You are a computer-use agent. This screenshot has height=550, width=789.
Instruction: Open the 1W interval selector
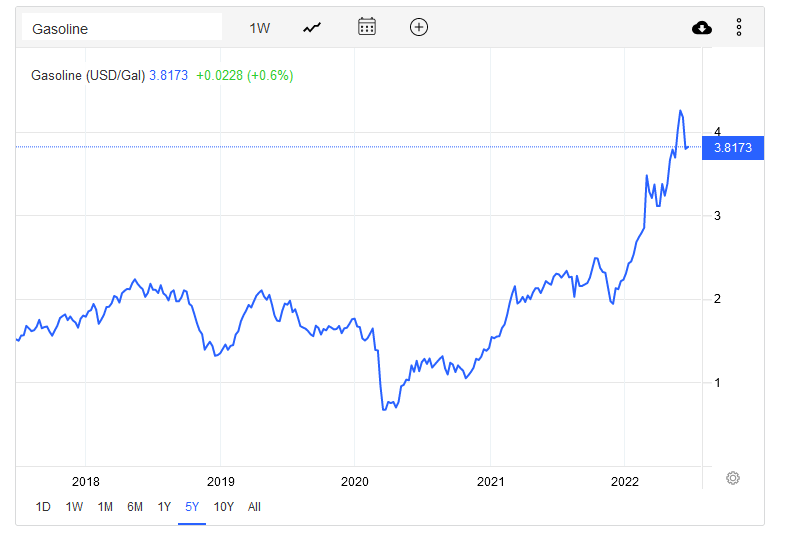click(260, 28)
